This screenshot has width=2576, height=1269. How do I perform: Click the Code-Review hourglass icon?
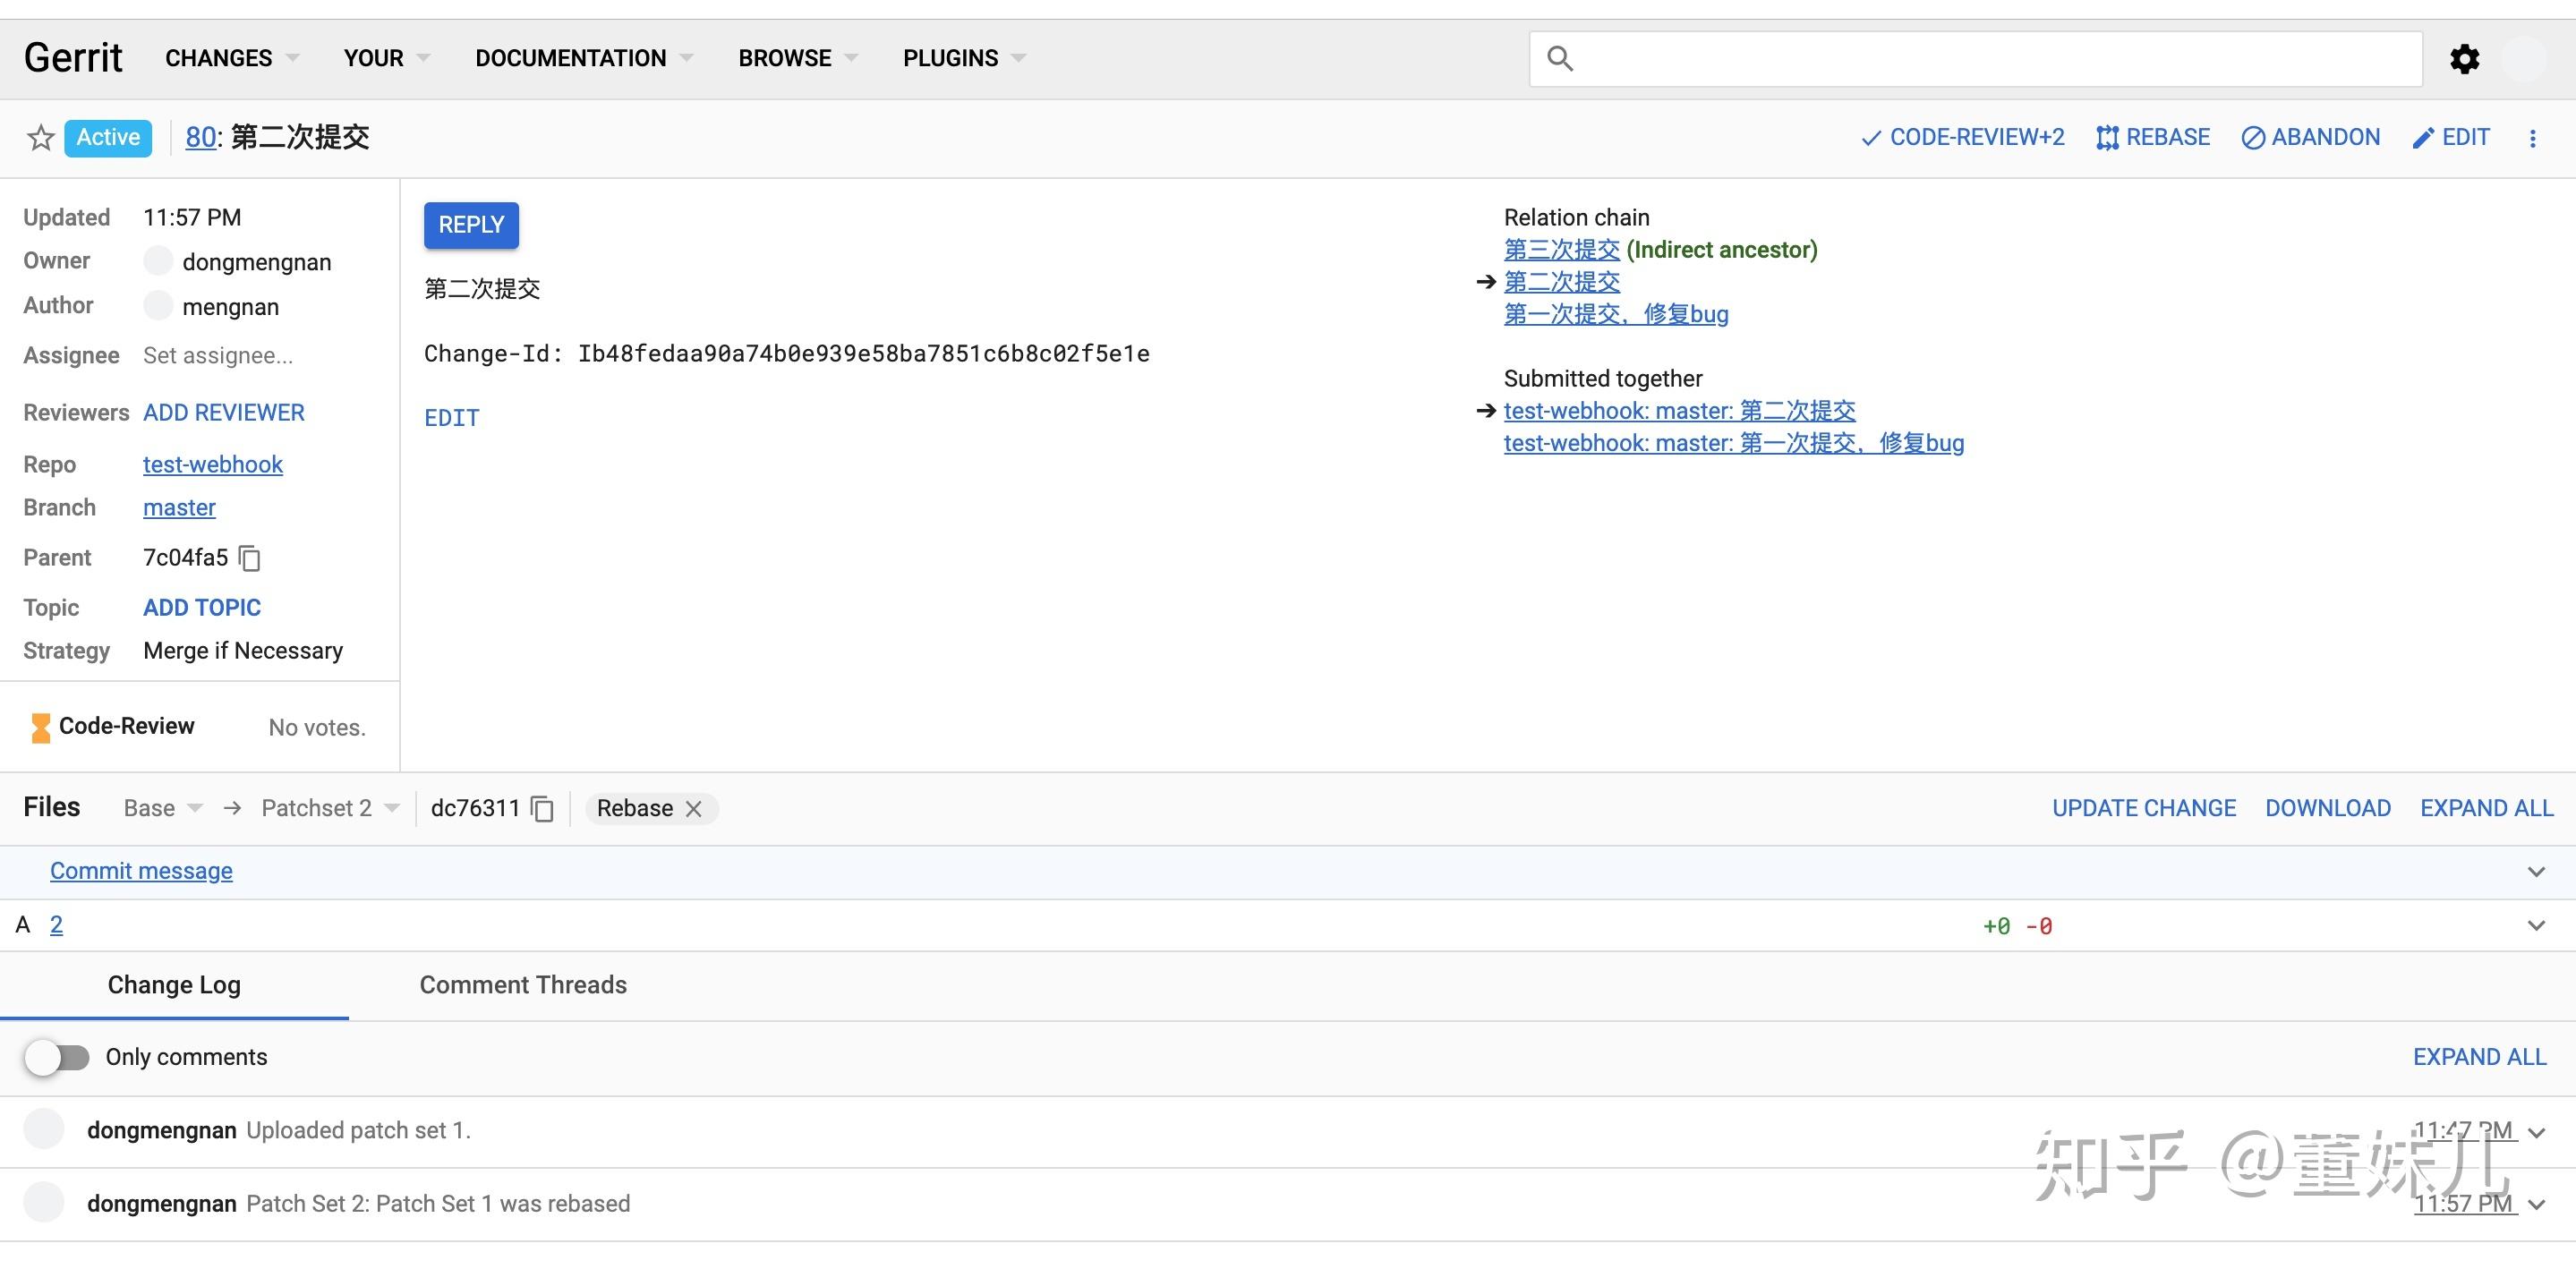click(x=40, y=726)
